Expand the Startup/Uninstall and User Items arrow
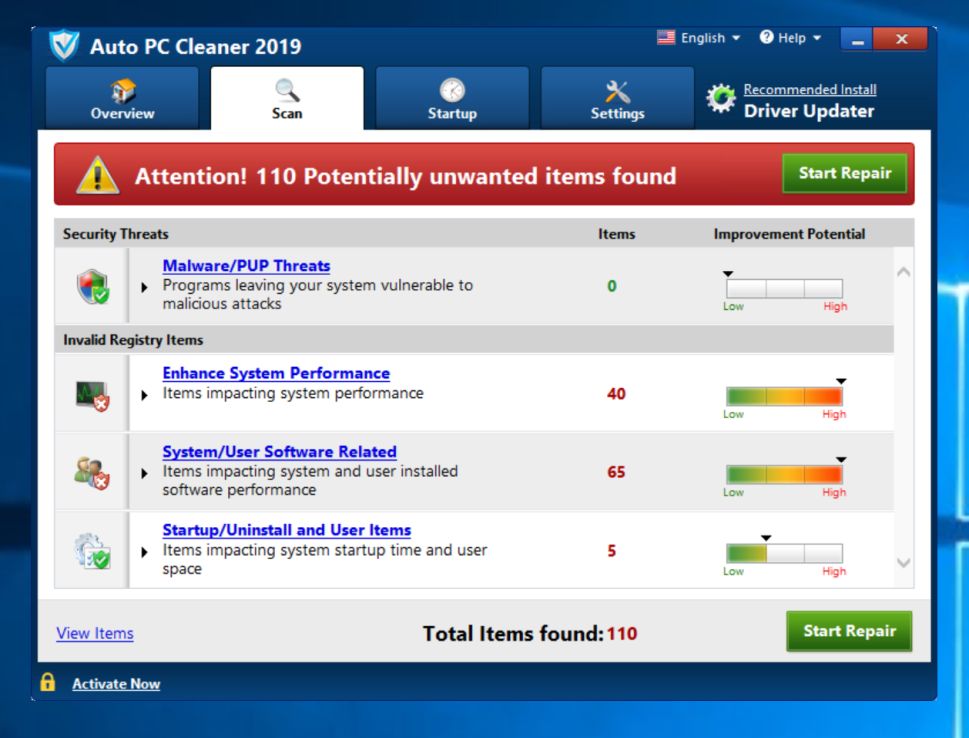This screenshot has width=969, height=738. [145, 552]
